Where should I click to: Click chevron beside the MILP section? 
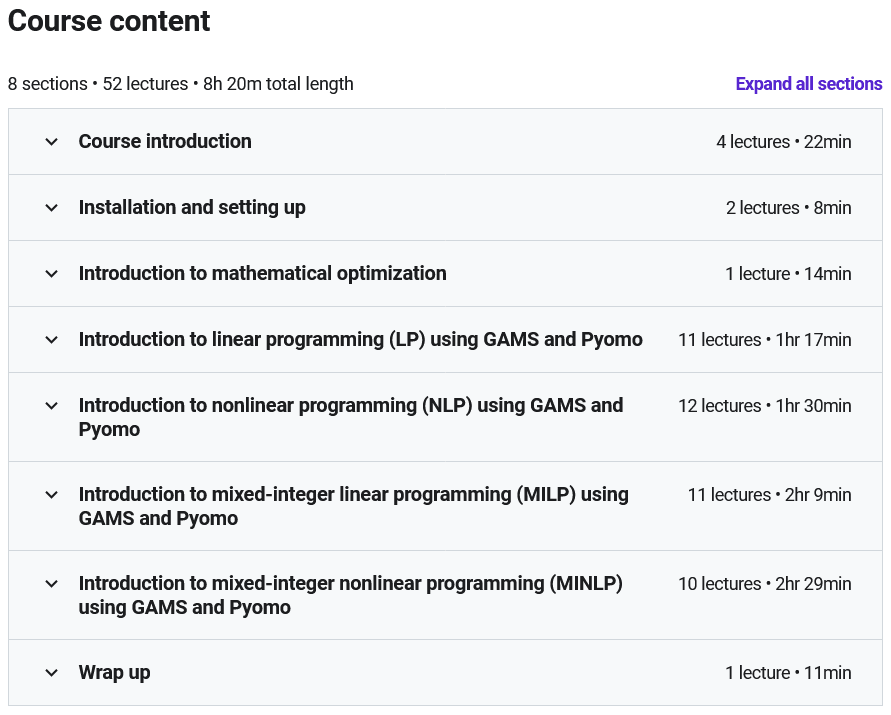click(x=52, y=495)
